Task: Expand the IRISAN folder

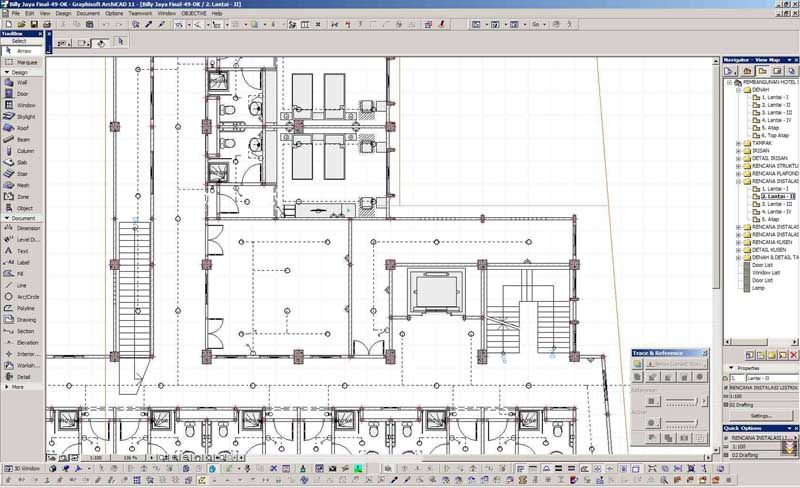Action: tap(738, 151)
